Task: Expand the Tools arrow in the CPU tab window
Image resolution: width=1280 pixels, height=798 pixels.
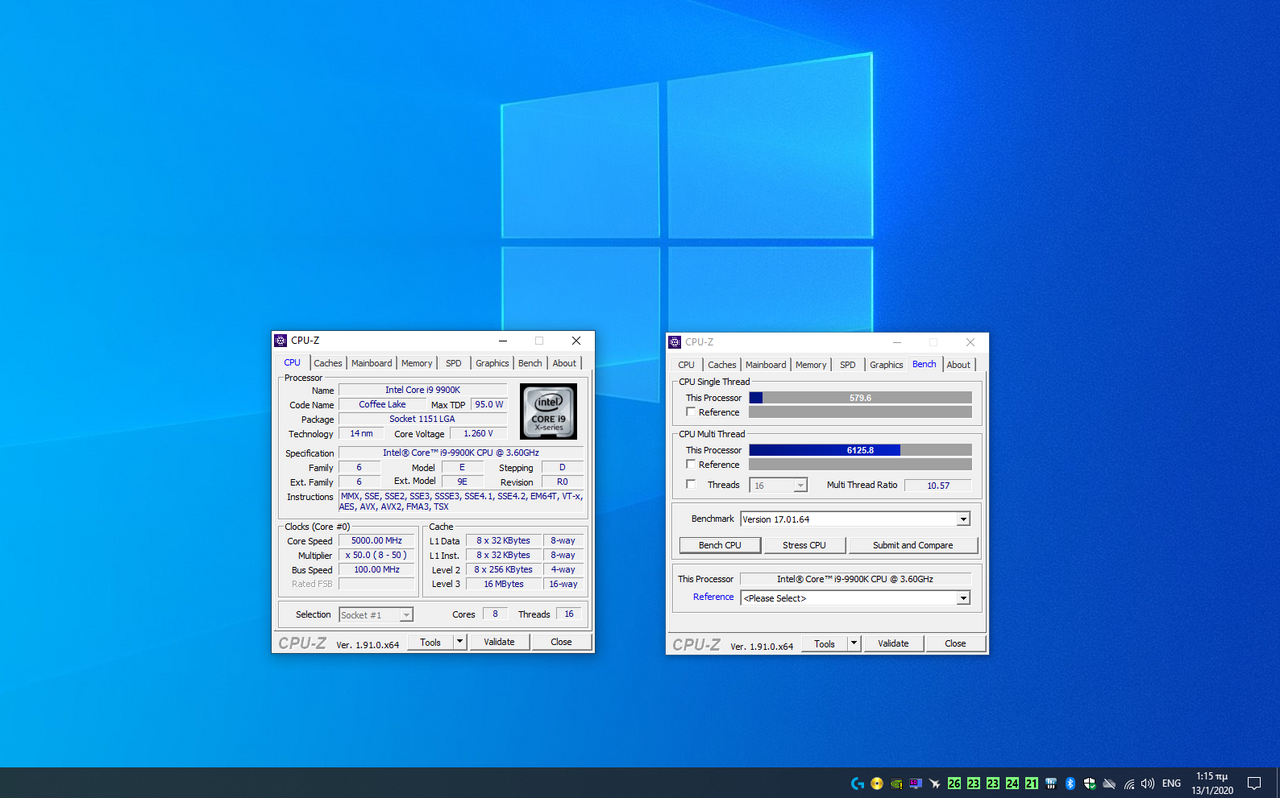Action: [x=459, y=642]
